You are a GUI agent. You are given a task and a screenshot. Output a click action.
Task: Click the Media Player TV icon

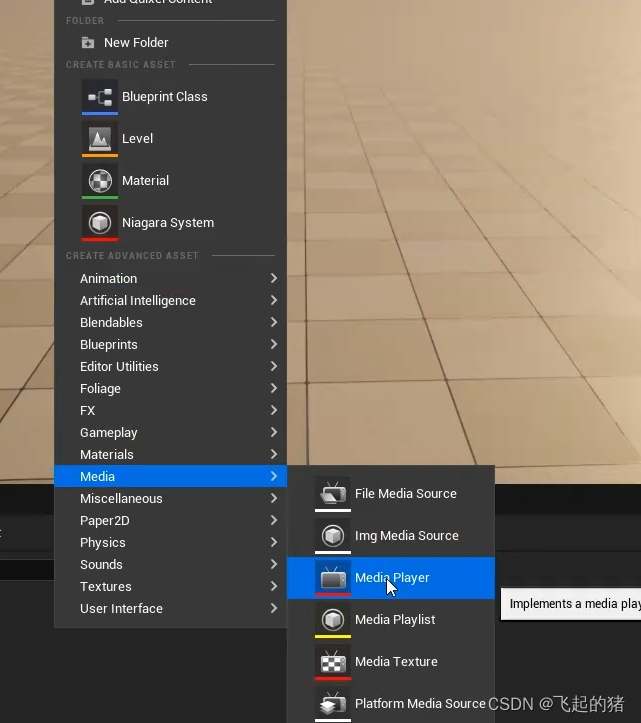click(x=333, y=578)
